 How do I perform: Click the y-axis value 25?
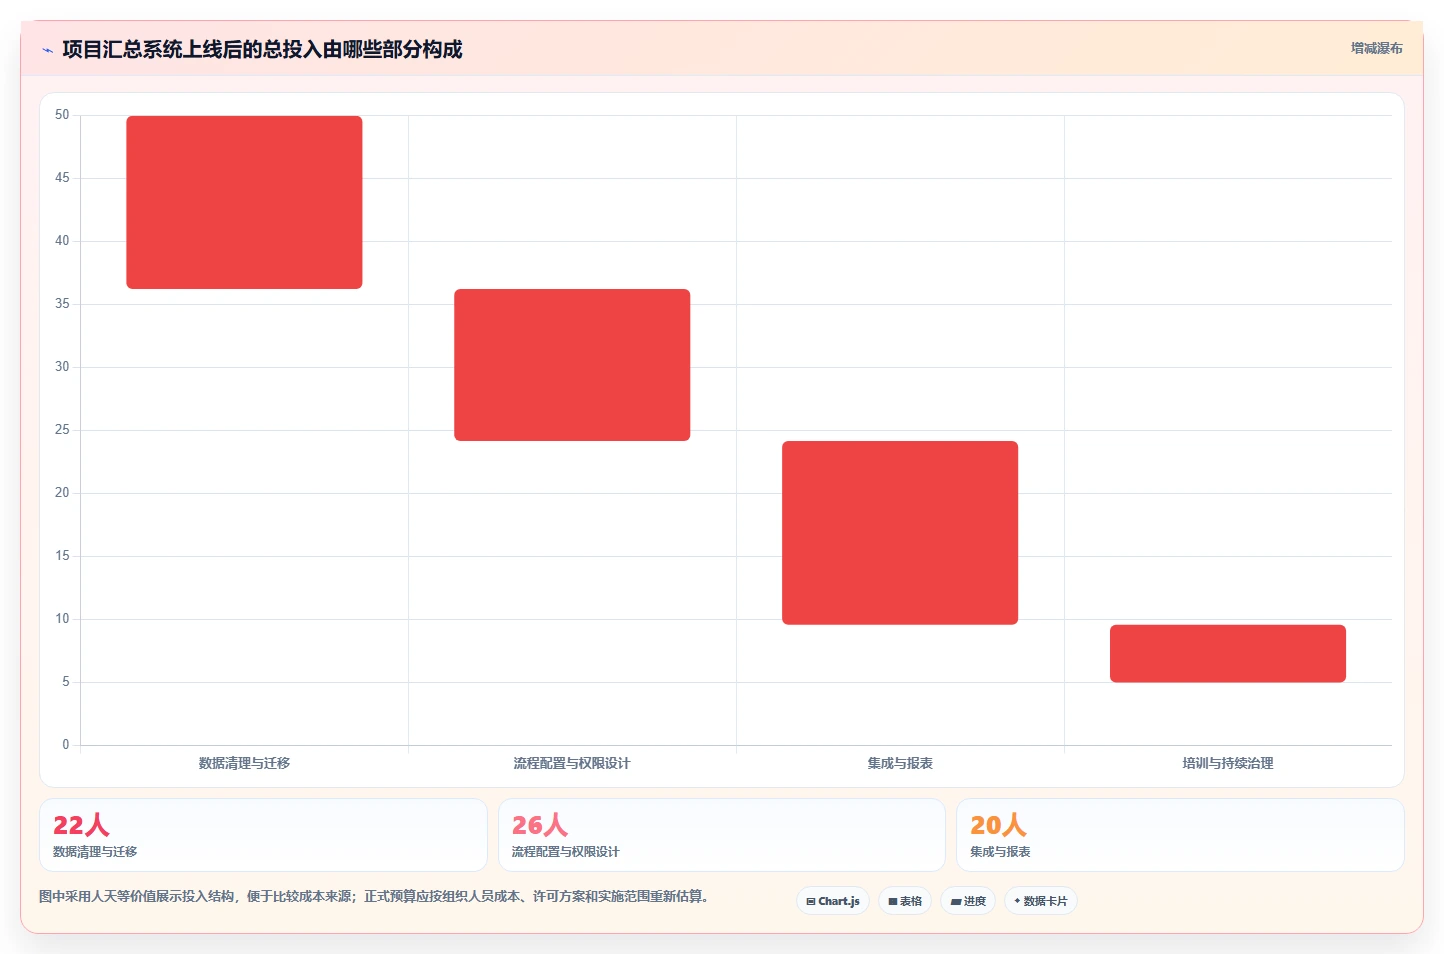[62, 430]
